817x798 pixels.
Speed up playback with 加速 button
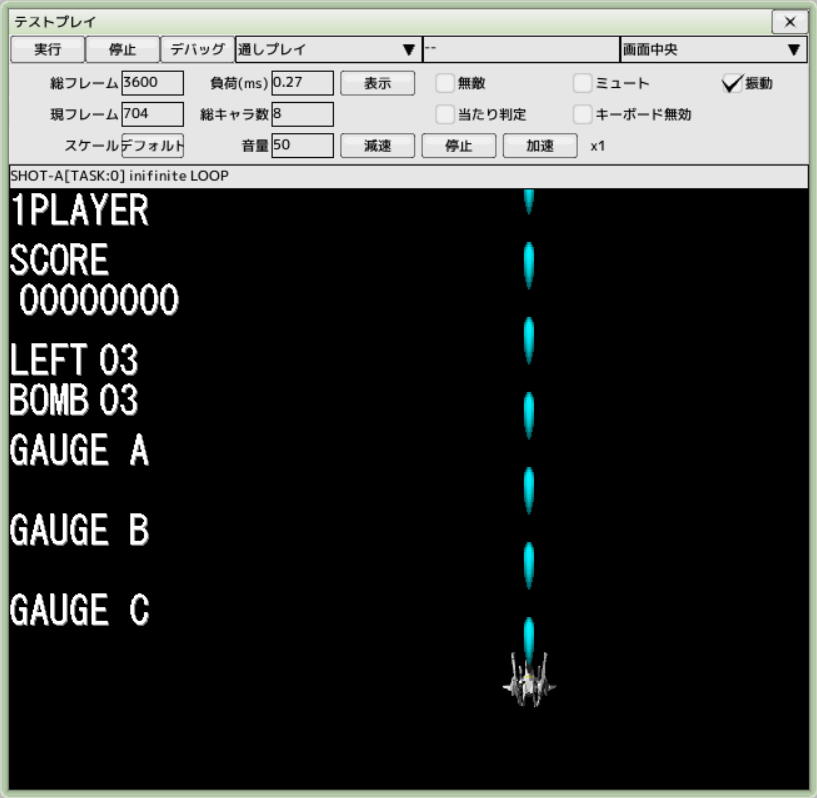coord(540,146)
